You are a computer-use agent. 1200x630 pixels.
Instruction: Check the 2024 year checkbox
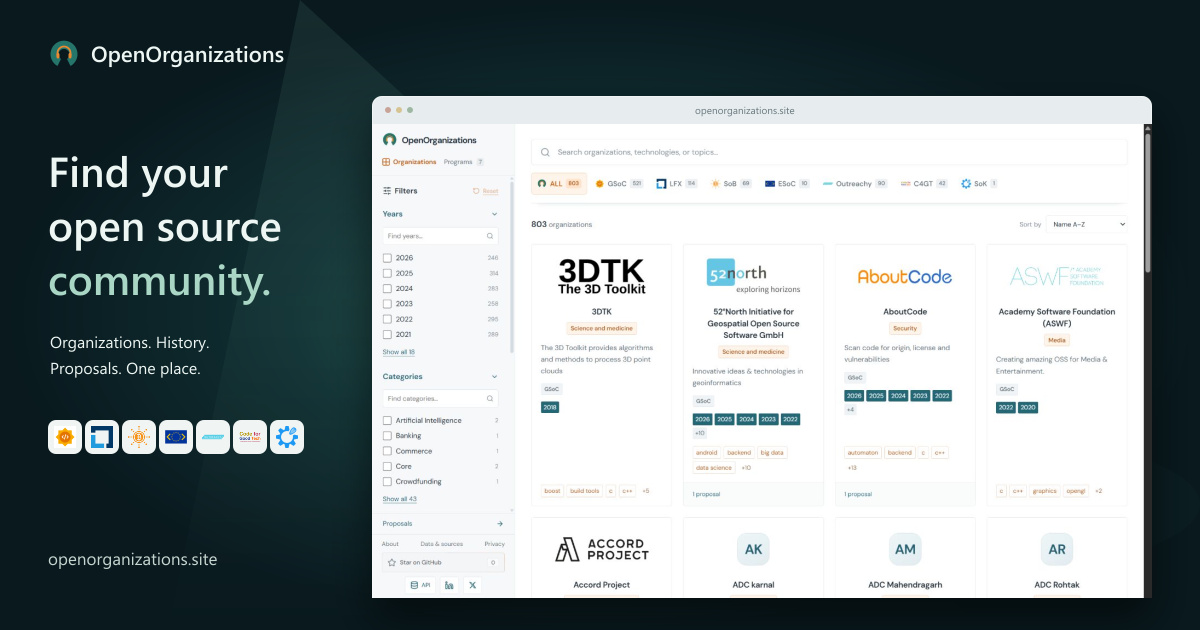(387, 288)
